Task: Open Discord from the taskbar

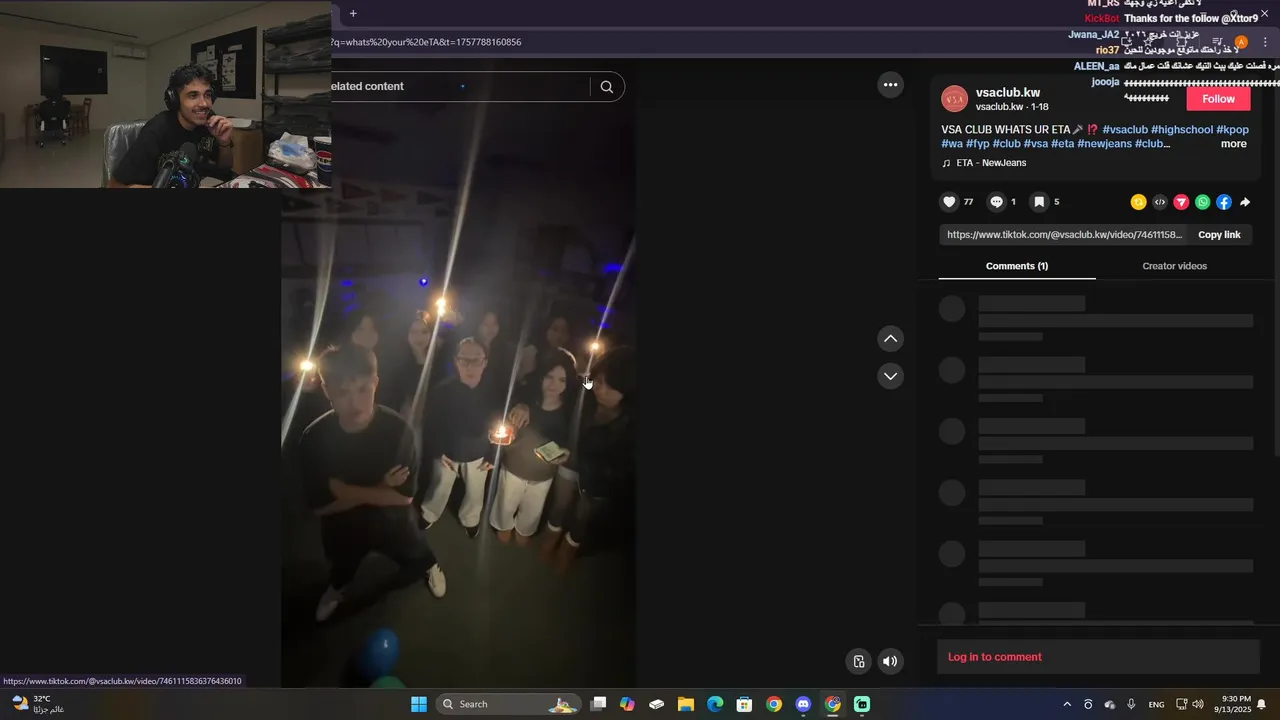Action: 803,704
